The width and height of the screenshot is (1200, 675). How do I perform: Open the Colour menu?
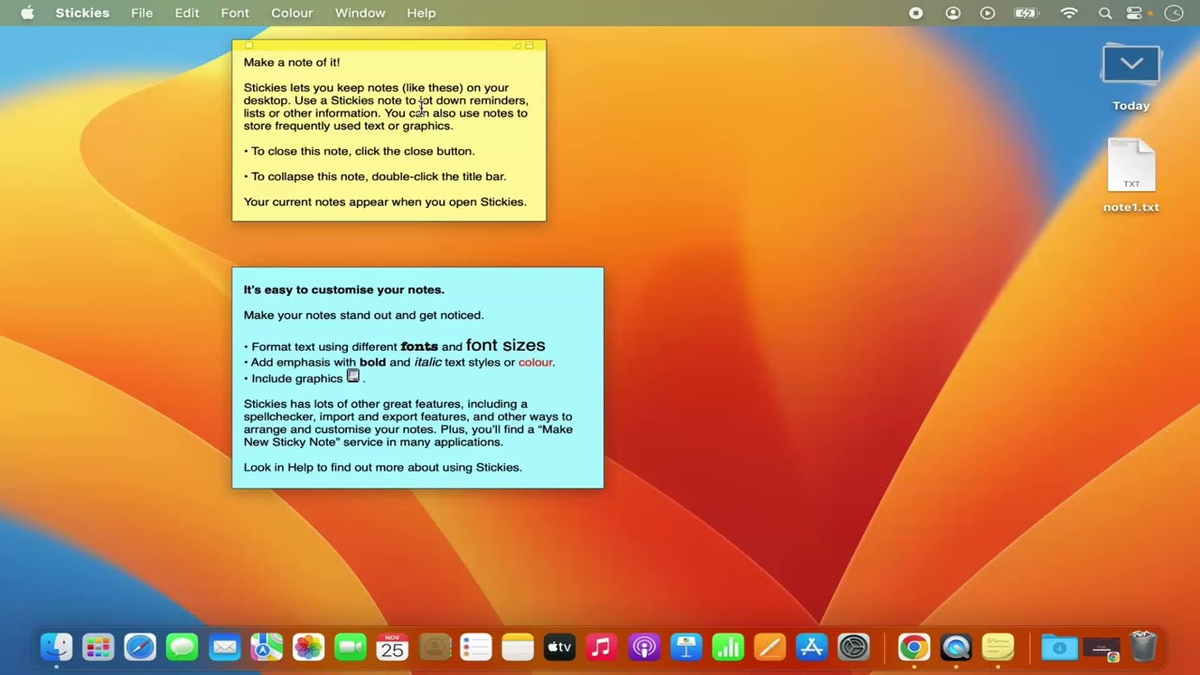point(292,13)
